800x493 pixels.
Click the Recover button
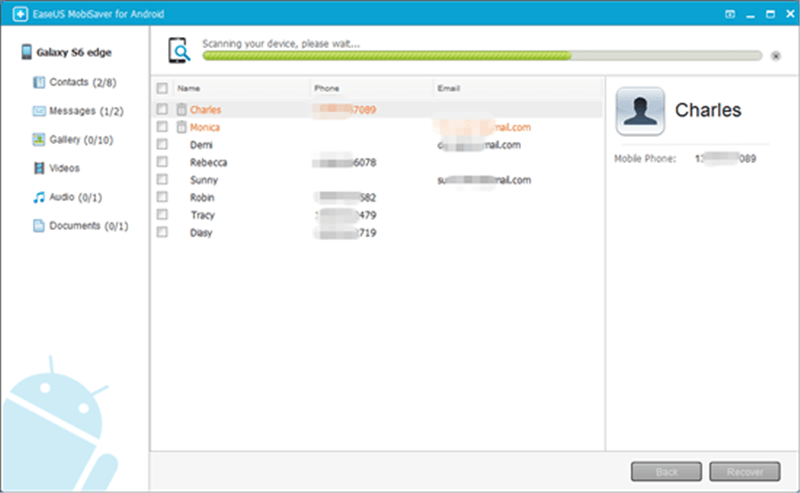[x=745, y=472]
